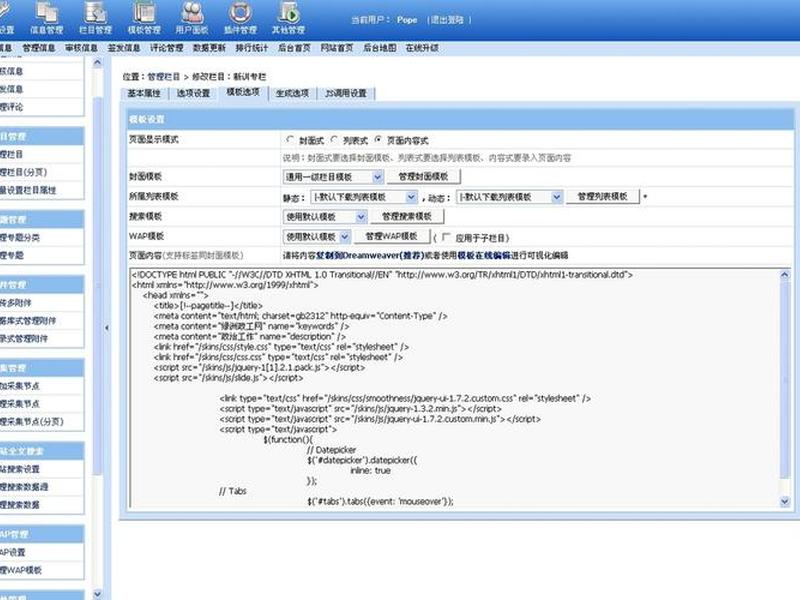Open sidebar item 管理搜索数据源
Image resolution: width=800 pixels, height=600 pixels.
pos(23,487)
